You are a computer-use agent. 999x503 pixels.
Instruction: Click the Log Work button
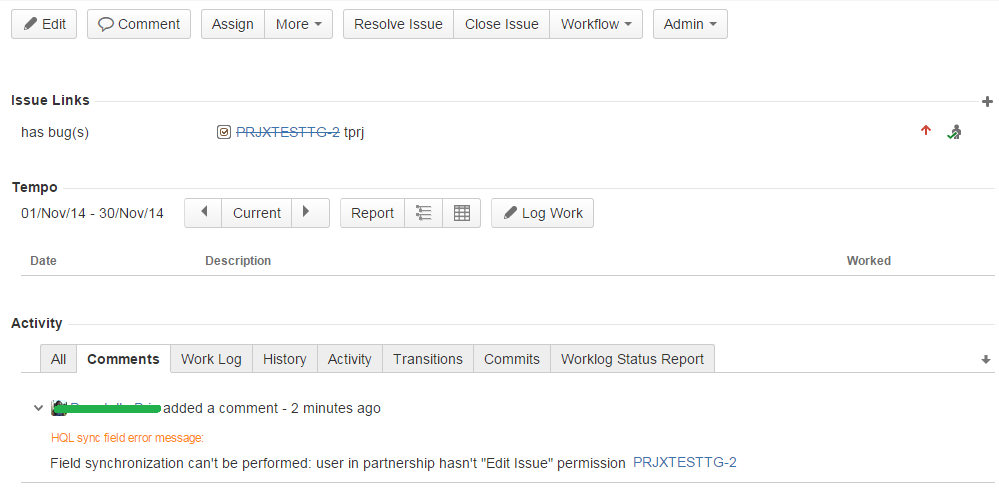542,213
